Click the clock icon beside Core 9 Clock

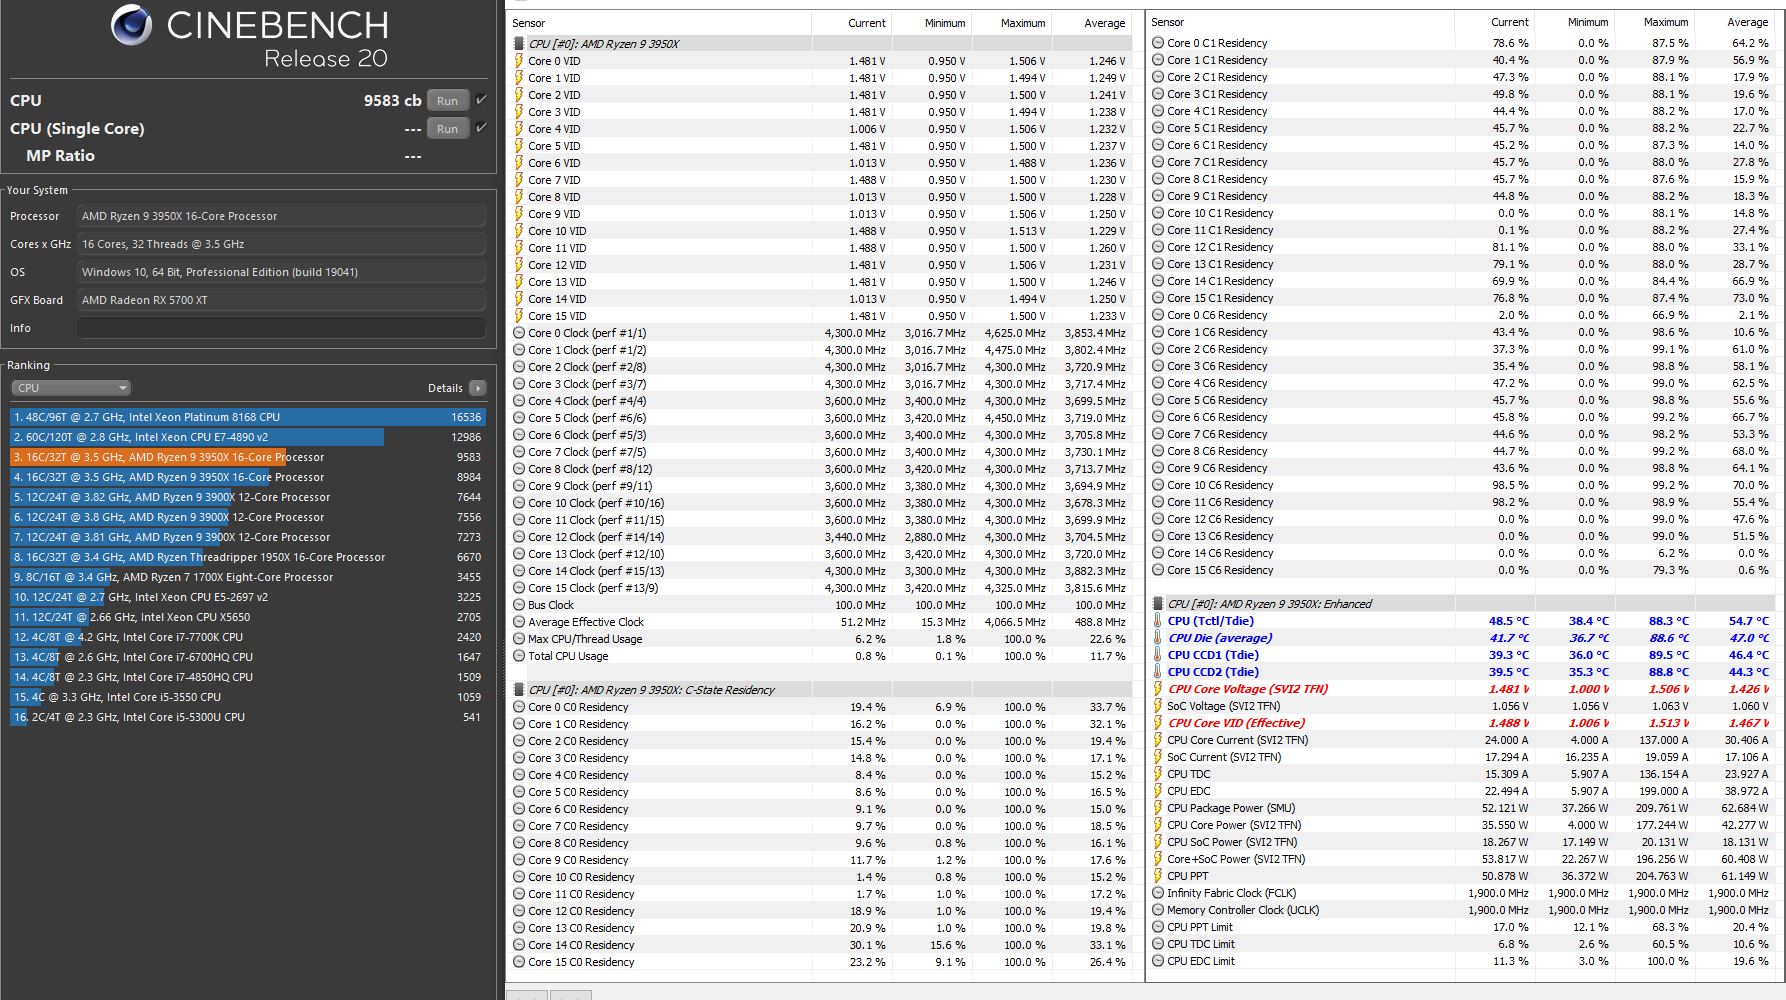coord(519,486)
